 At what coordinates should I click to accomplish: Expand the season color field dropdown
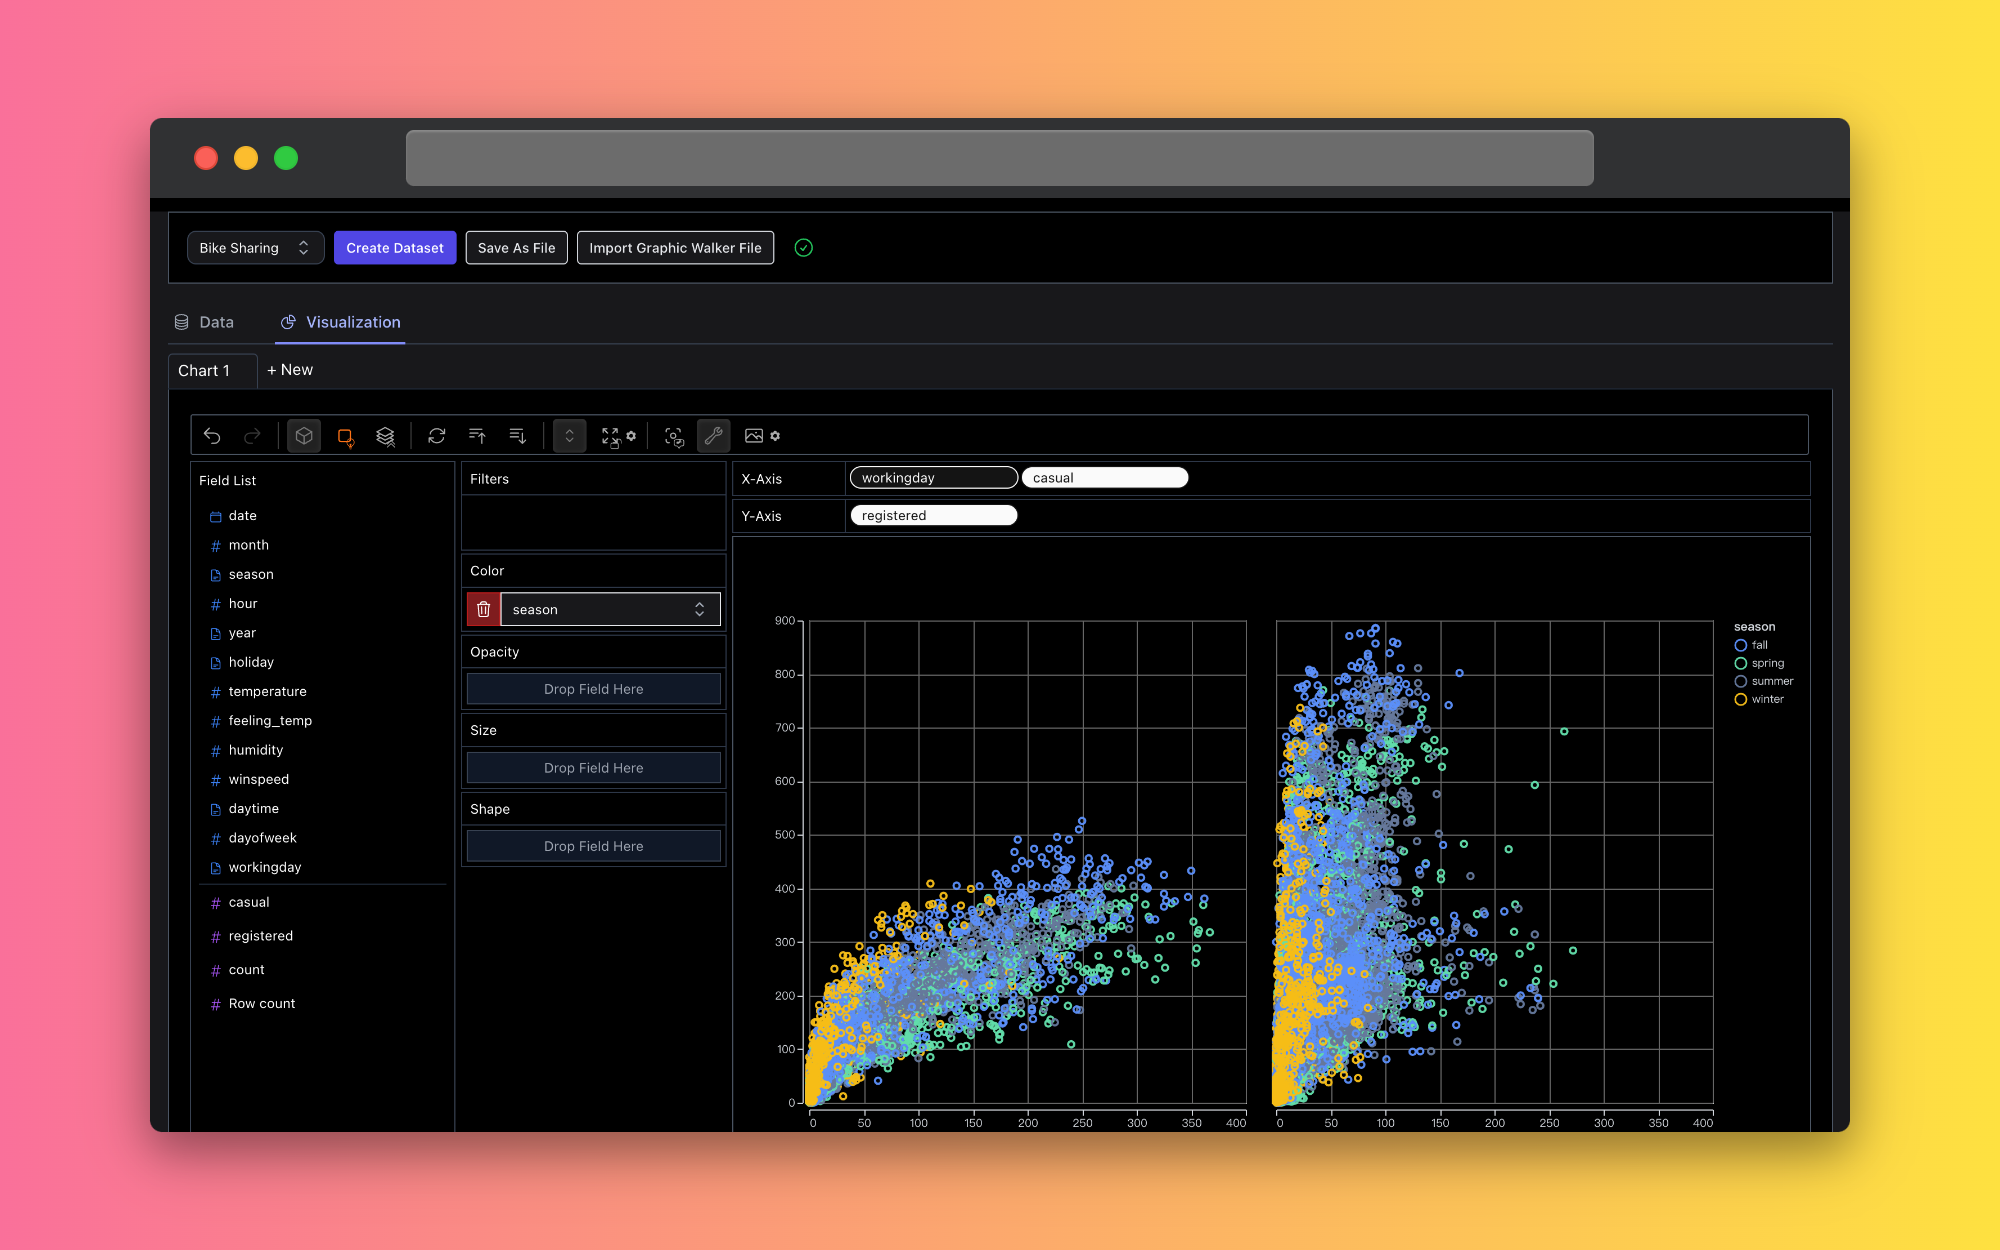(x=610, y=610)
